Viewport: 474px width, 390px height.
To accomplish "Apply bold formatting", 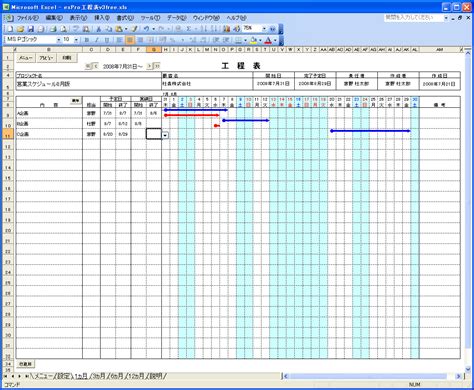I will pos(87,40).
